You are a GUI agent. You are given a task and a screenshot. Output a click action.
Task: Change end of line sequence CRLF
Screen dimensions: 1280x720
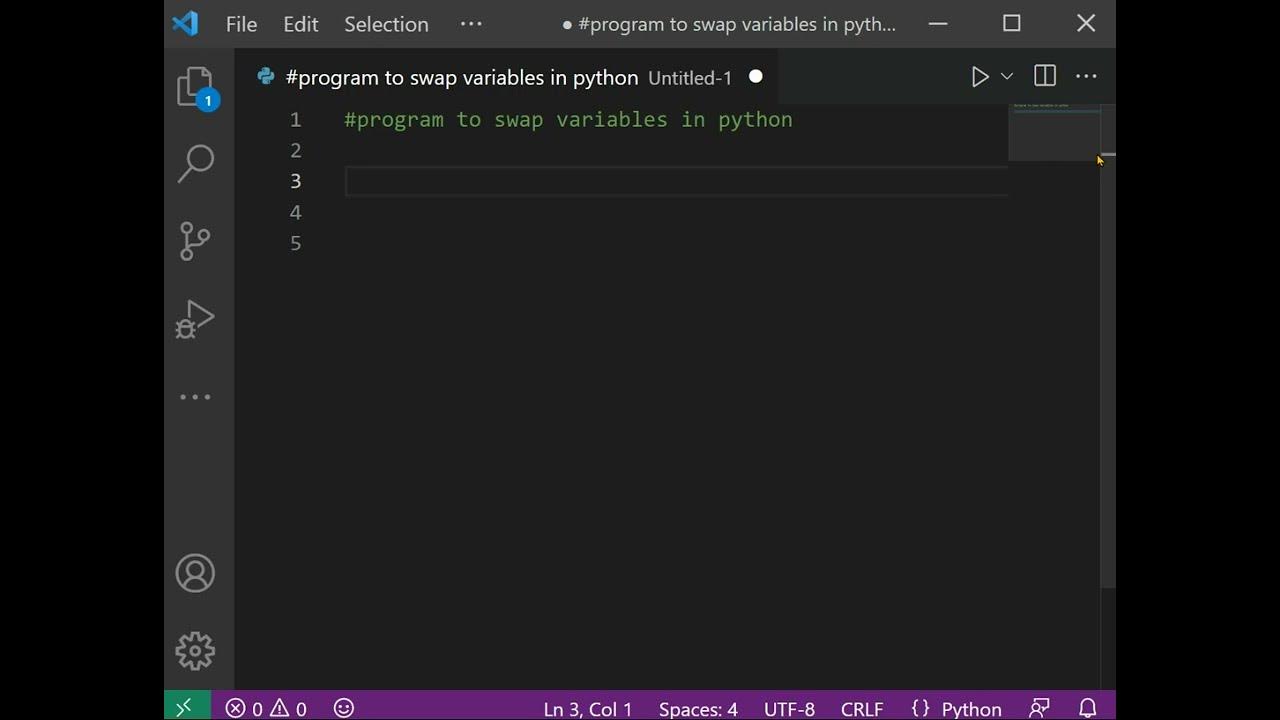tap(862, 709)
